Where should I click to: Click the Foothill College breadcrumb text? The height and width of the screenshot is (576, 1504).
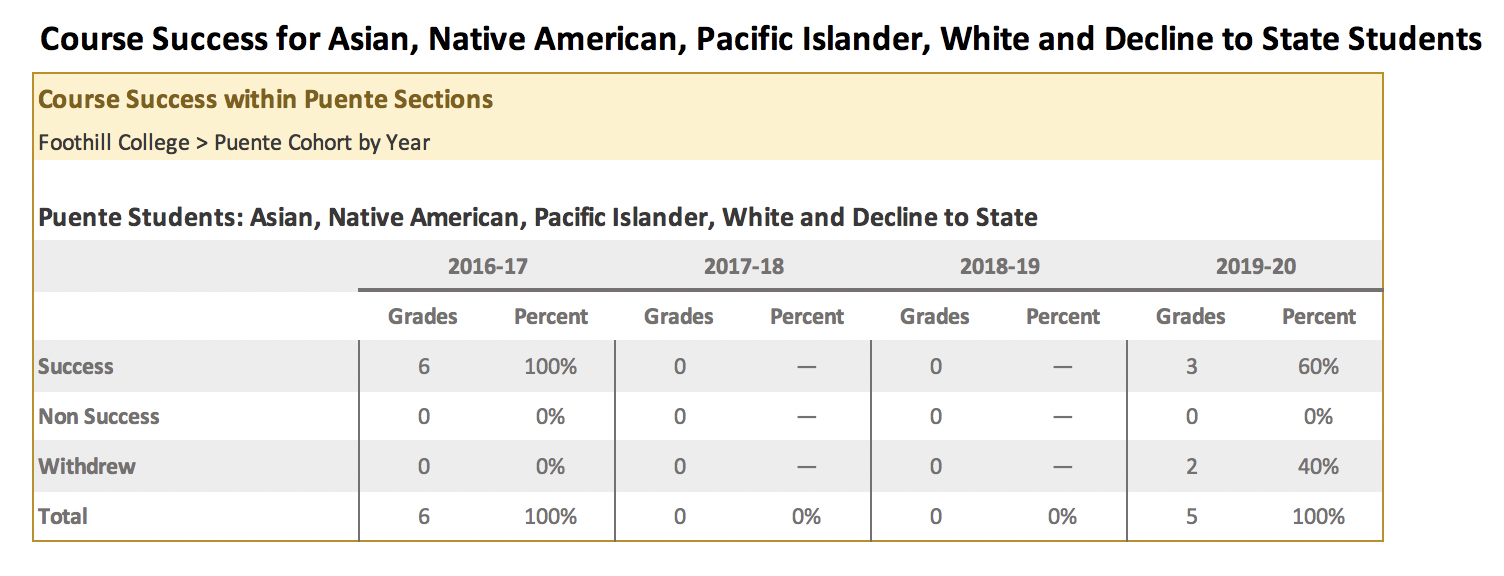tap(113, 142)
